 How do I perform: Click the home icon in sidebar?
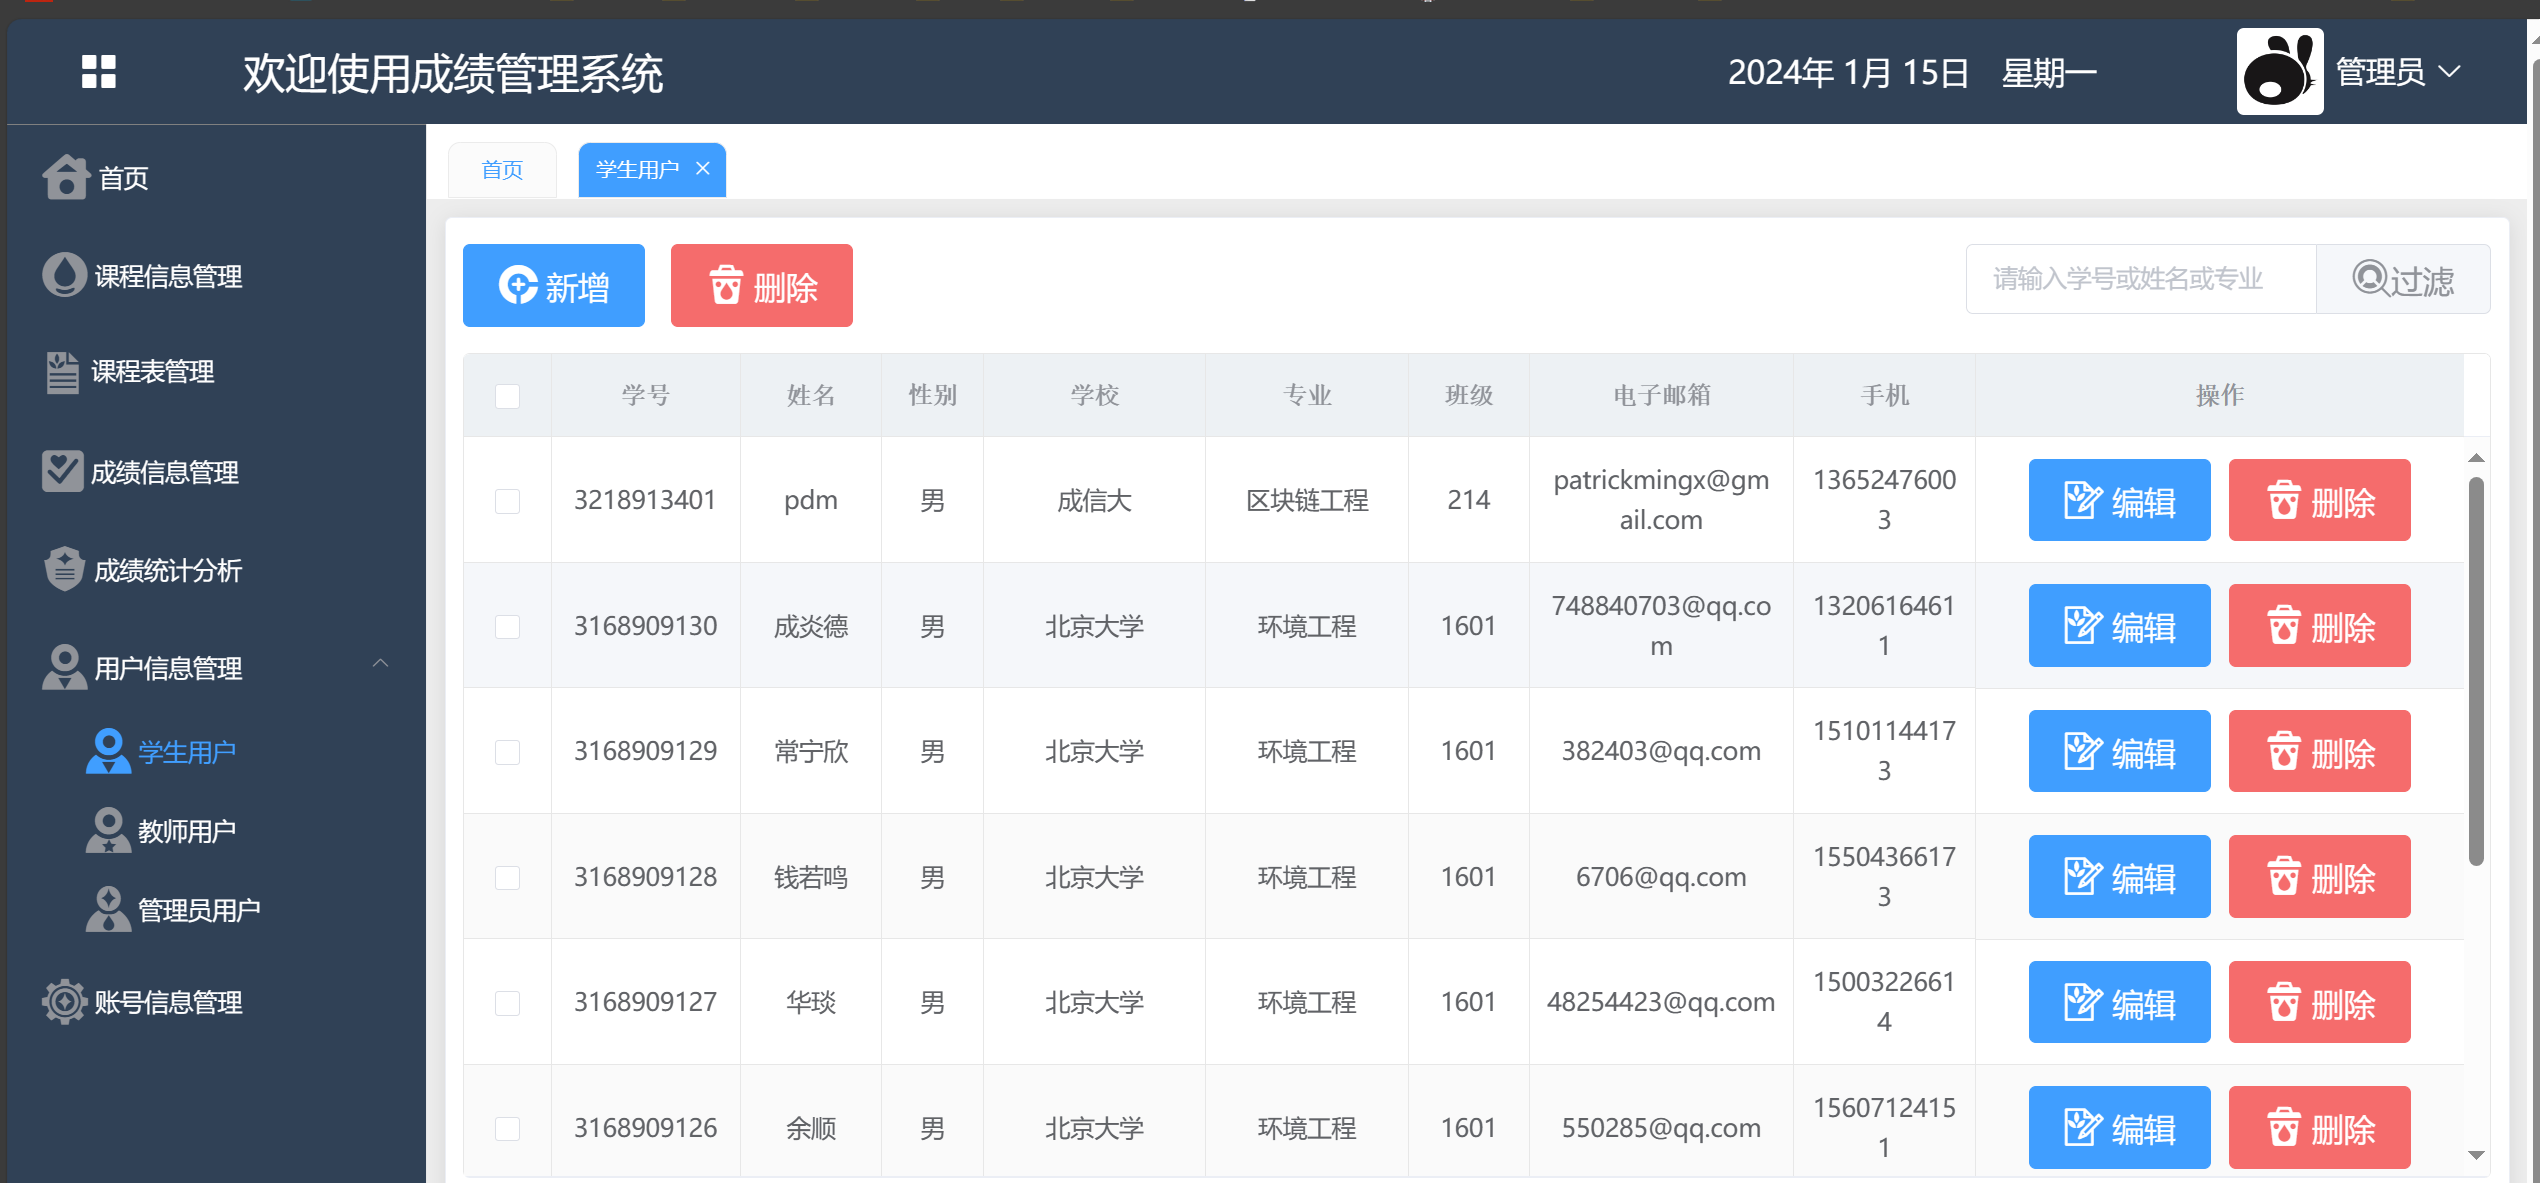(x=66, y=177)
